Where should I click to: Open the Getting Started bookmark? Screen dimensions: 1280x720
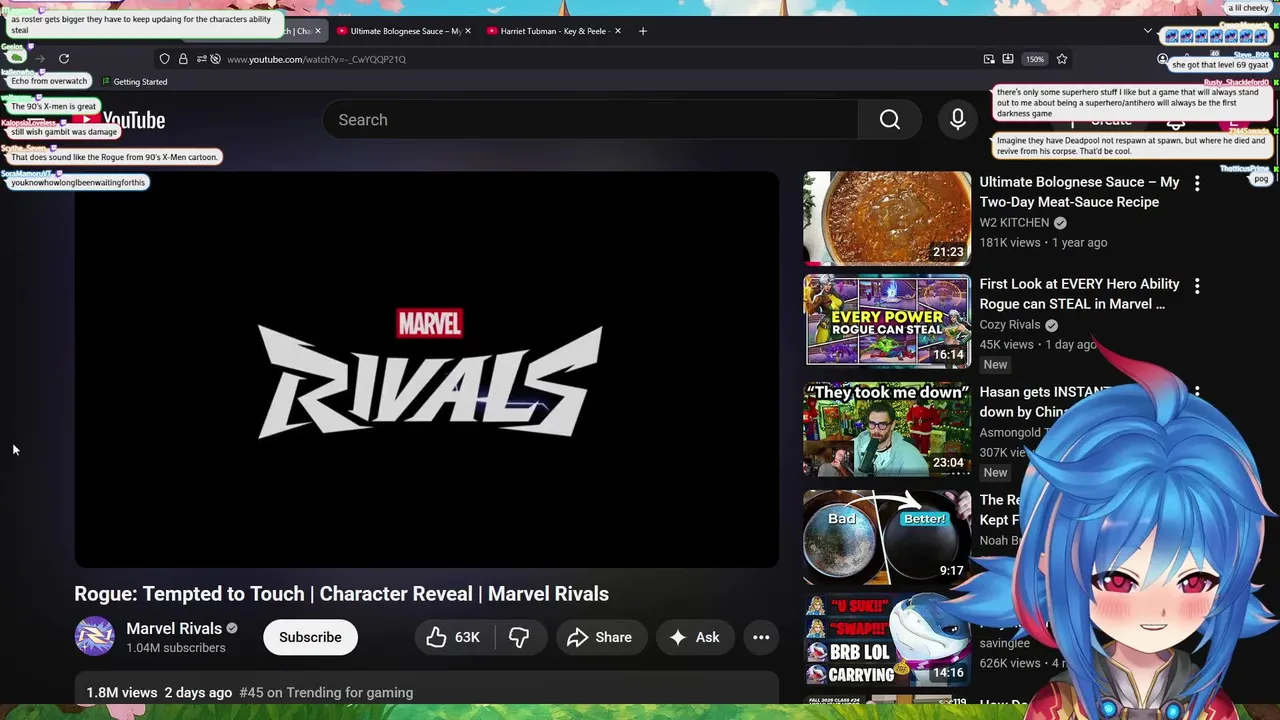(135, 82)
